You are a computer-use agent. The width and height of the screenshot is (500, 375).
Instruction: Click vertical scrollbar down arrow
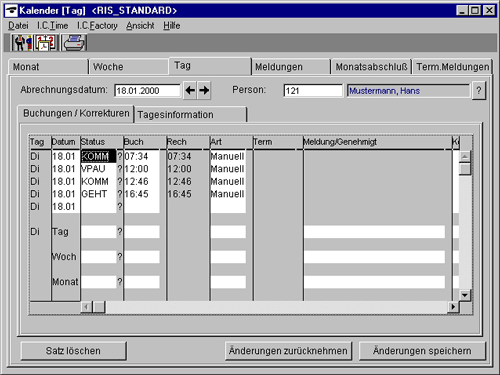pyautogui.click(x=465, y=295)
